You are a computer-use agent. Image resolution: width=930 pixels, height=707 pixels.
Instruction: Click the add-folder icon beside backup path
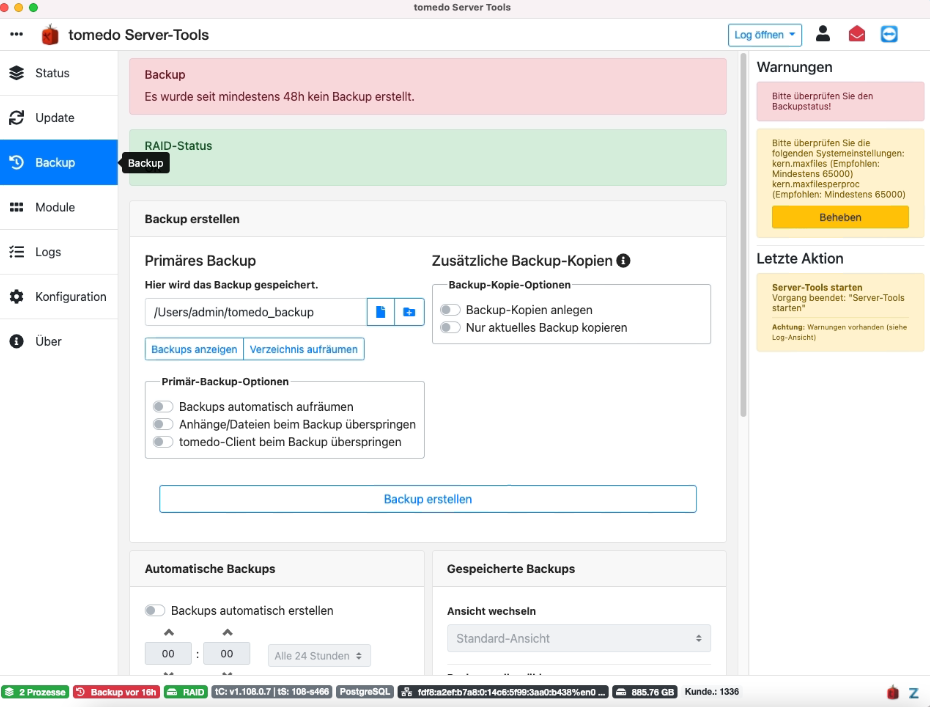coord(409,312)
